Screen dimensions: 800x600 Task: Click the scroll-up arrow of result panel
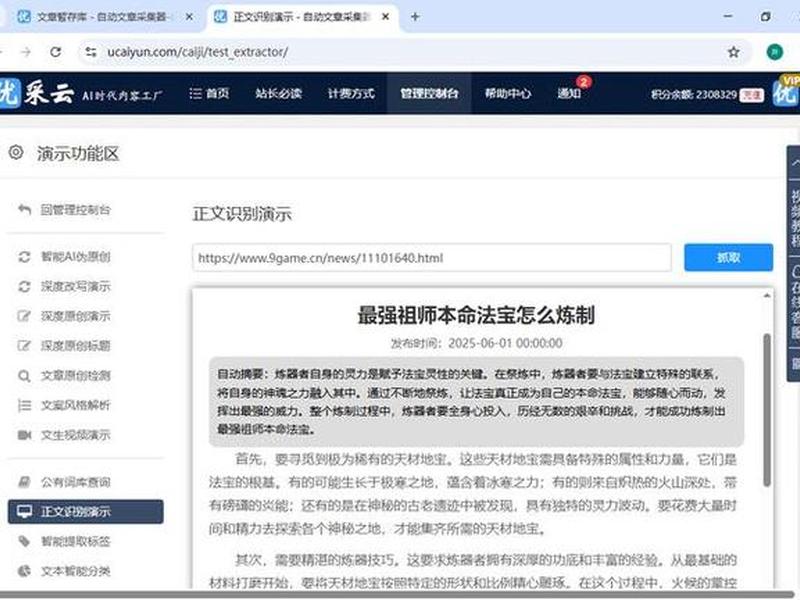coord(766,296)
